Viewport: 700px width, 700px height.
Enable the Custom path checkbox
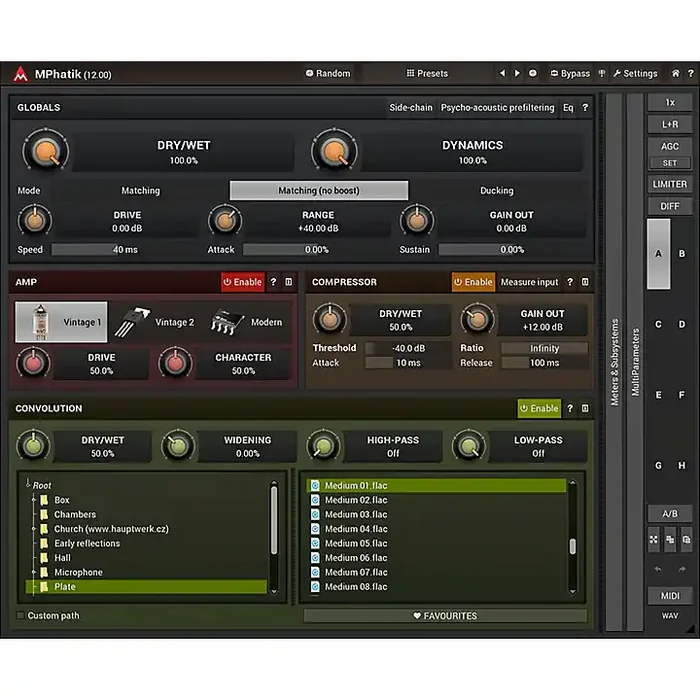pos(20,615)
